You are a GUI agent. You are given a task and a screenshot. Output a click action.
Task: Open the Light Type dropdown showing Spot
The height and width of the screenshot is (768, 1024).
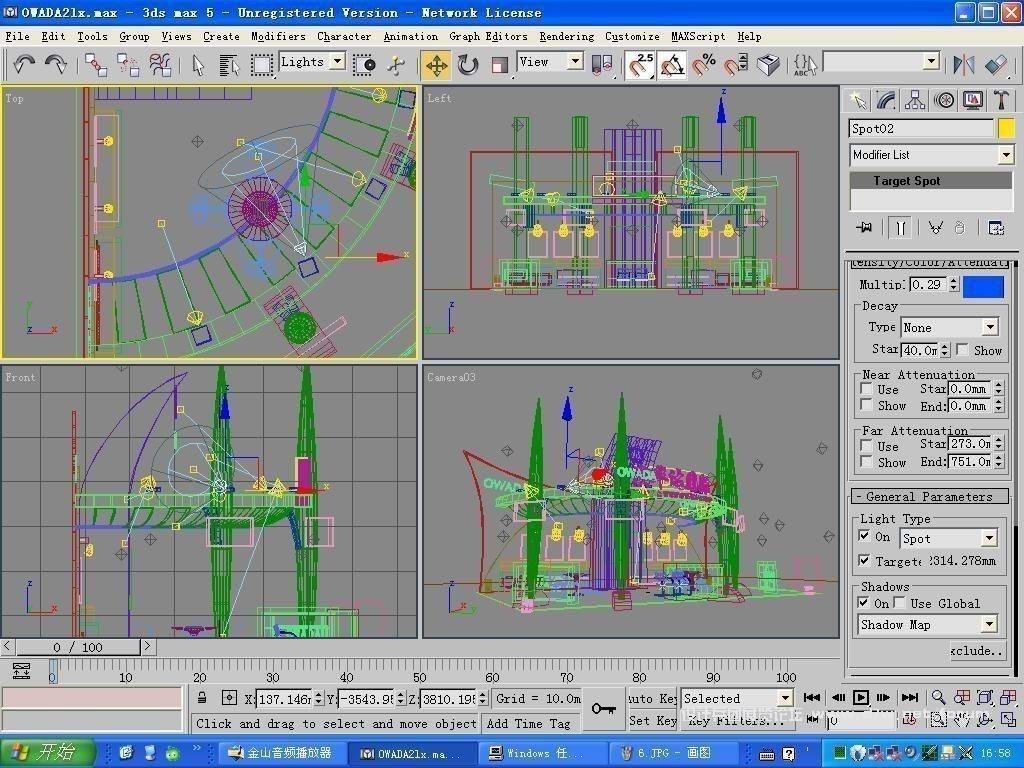click(989, 538)
